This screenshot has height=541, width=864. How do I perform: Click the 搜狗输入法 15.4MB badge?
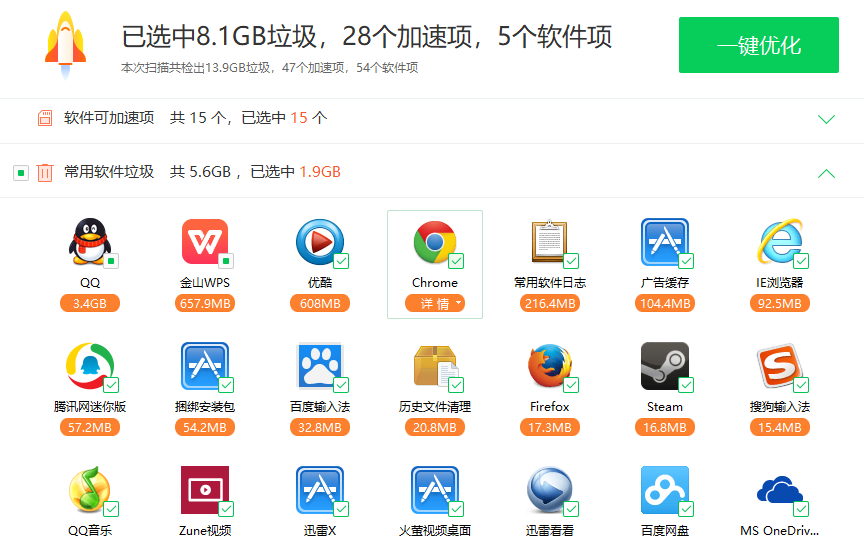coord(780,428)
